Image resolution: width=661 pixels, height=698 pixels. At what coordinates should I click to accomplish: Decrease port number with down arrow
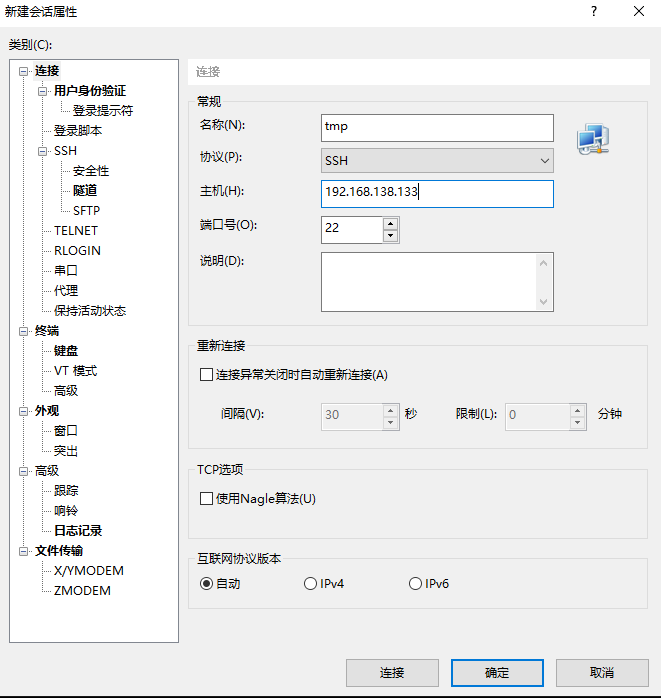click(390, 236)
